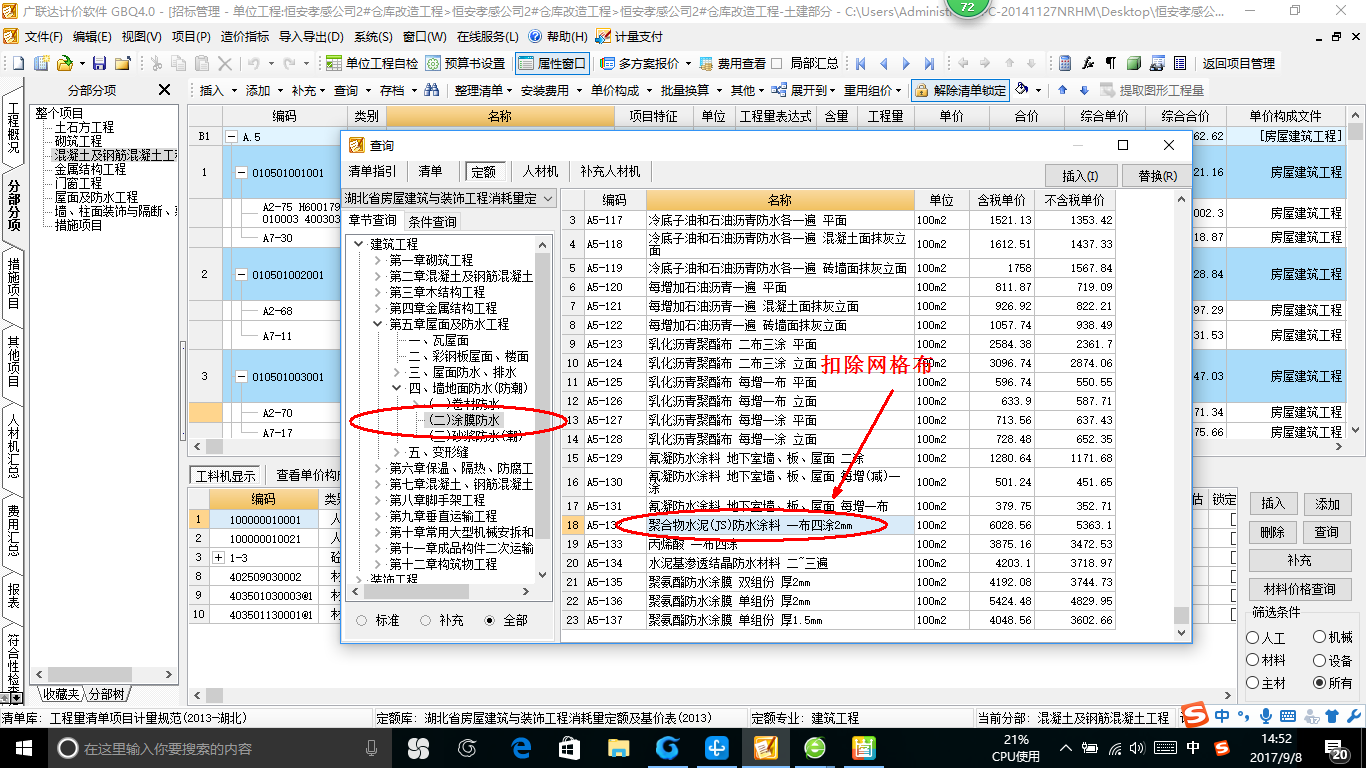Image resolution: width=1366 pixels, height=768 pixels.
Task: Collapse 第五章屋面及防水工程 node
Action: (377, 324)
